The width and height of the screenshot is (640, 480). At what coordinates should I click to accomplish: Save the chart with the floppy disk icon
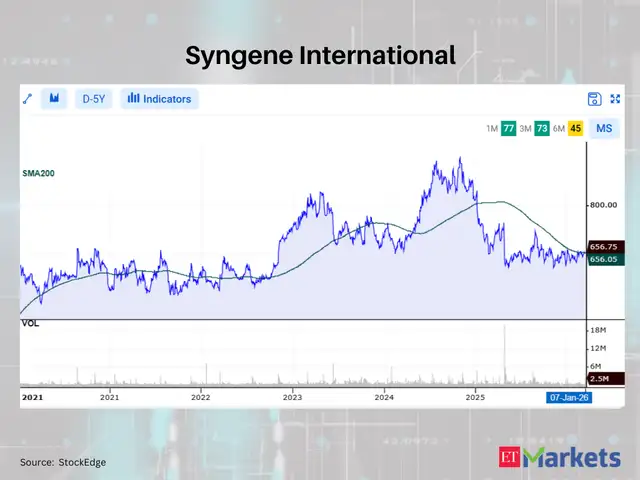(594, 98)
